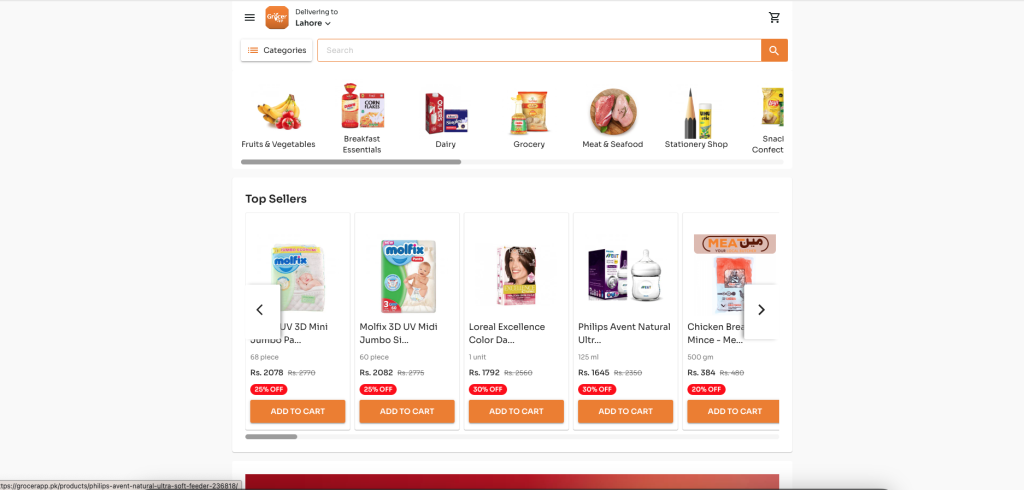The height and width of the screenshot is (490, 1024).
Task: Expand the Lahore delivery location dropdown
Action: [x=313, y=24]
